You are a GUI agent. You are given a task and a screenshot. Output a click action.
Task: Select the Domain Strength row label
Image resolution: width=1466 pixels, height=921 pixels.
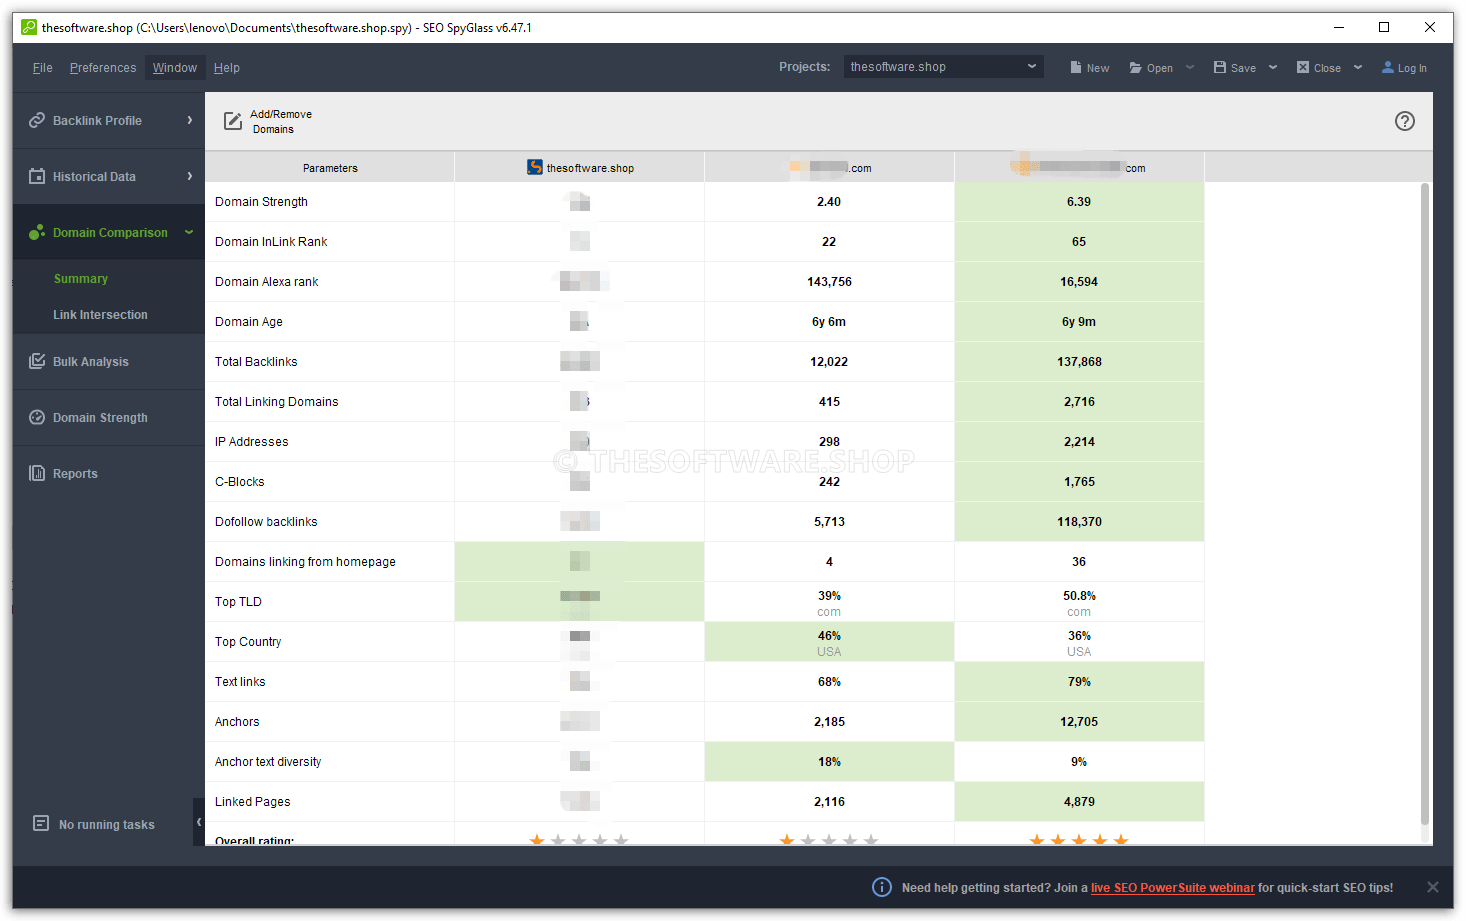[x=262, y=202]
